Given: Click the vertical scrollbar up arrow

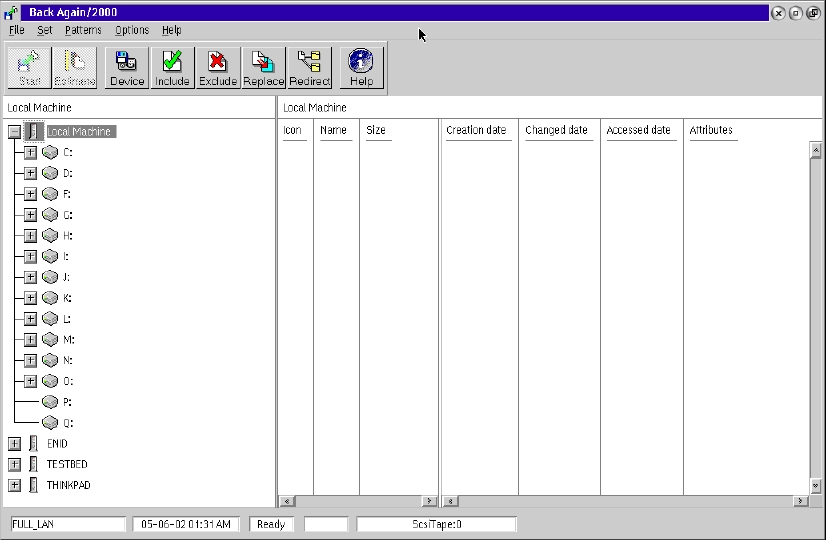Looking at the screenshot, I should click(815, 151).
